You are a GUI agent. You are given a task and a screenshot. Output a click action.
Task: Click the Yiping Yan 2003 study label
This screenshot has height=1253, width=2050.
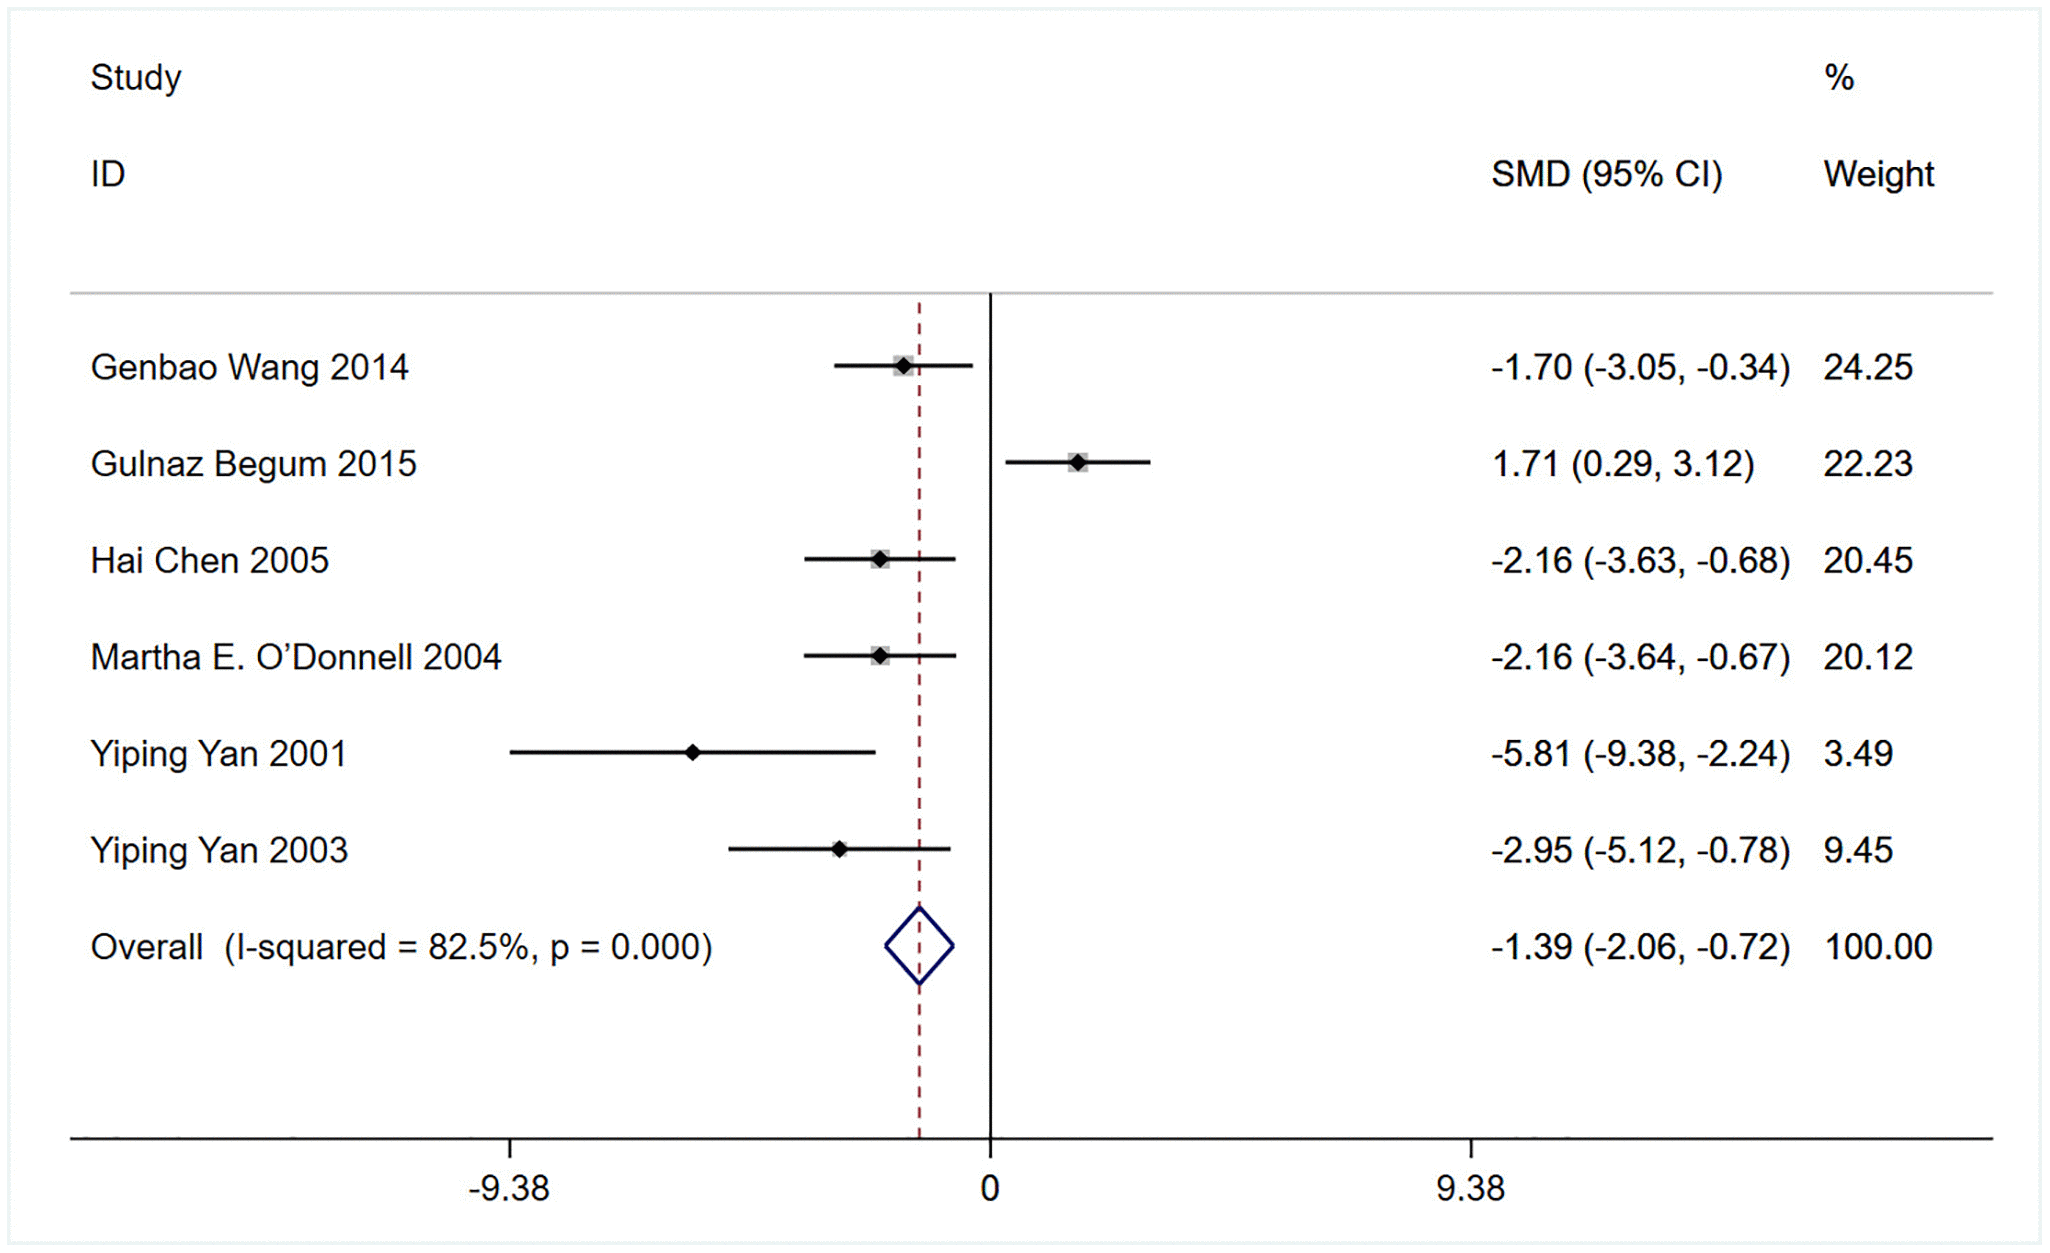219,850
